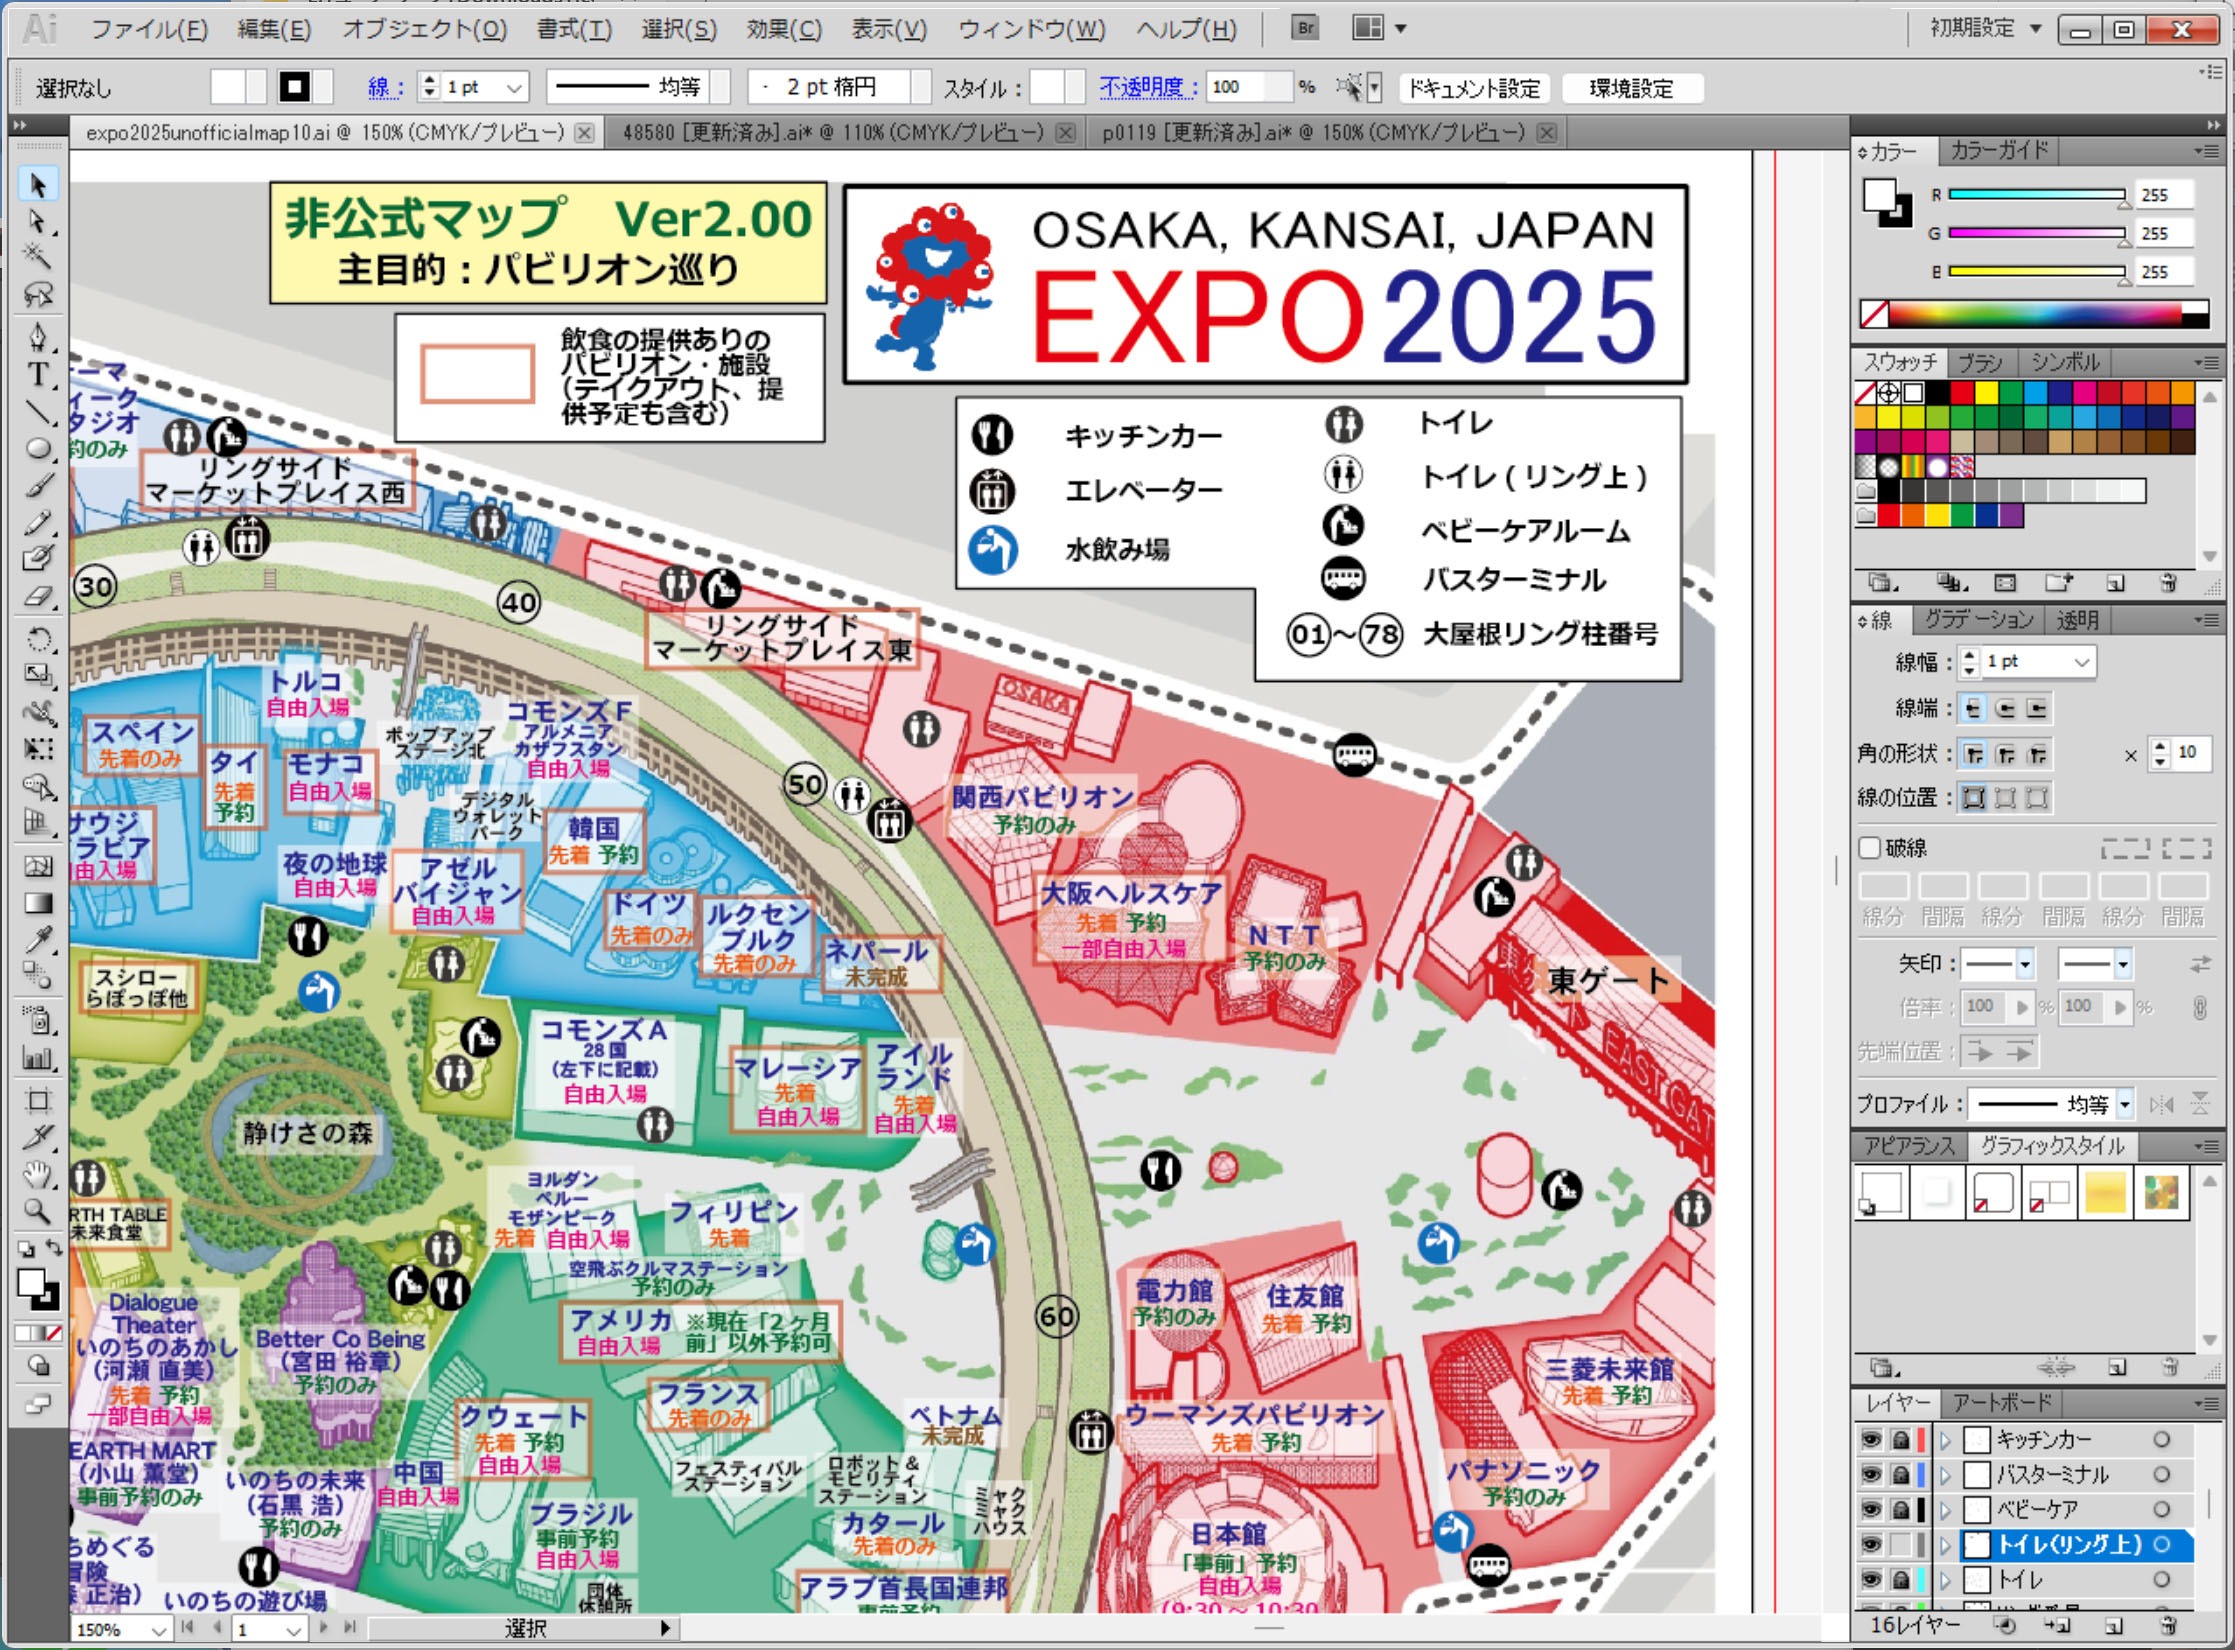Select the Pencil tool
The image size is (2235, 1650).
point(38,523)
